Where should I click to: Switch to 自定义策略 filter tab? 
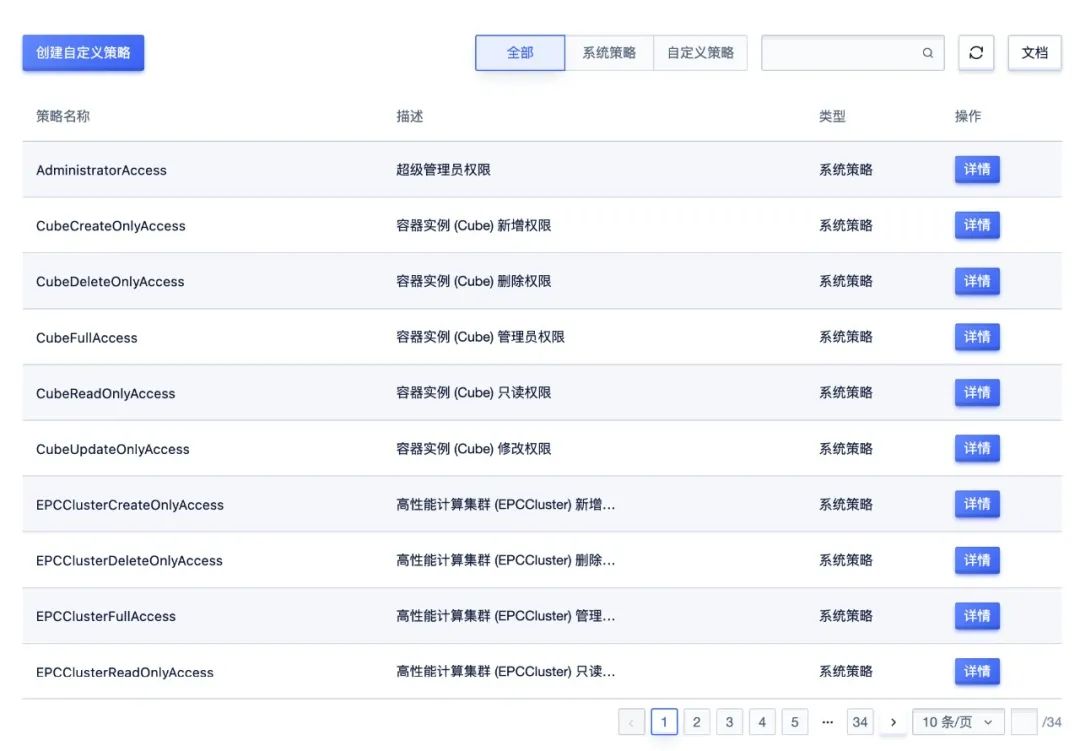coord(700,53)
